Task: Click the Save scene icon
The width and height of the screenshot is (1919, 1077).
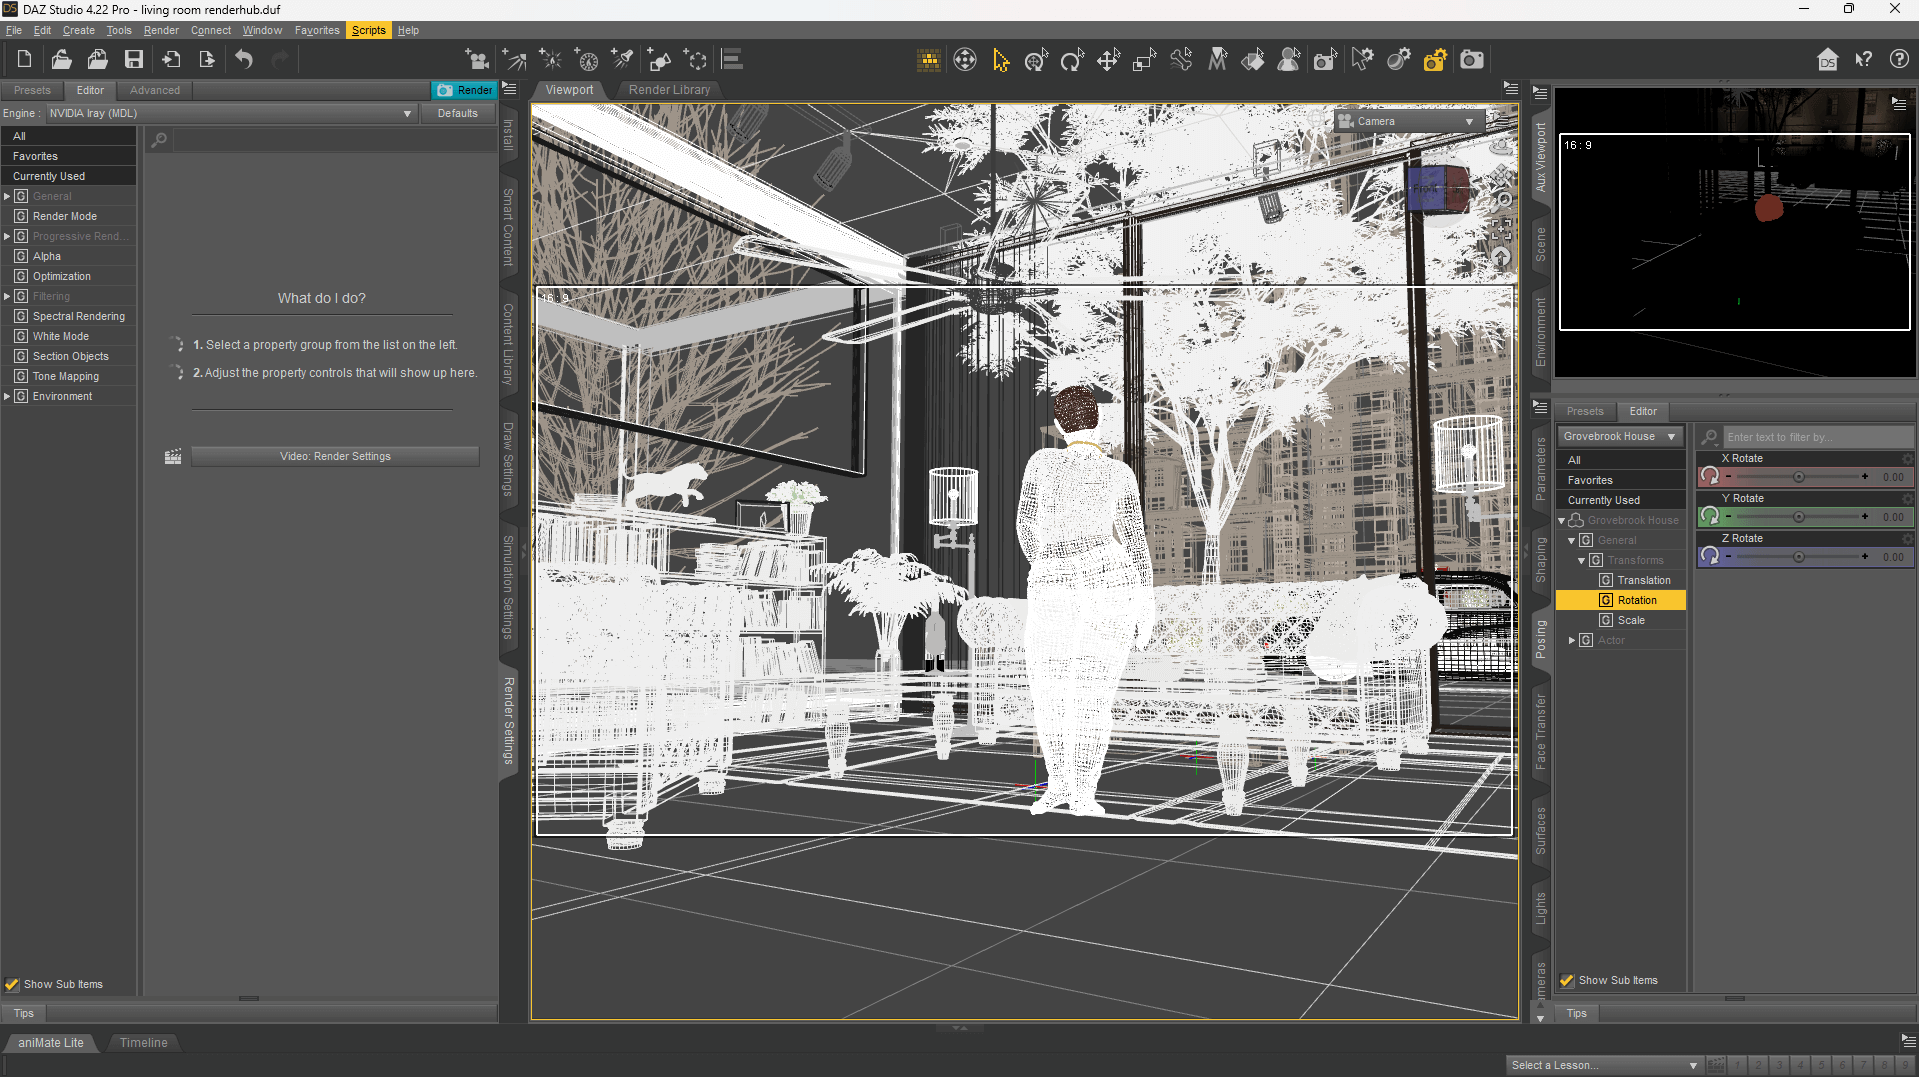Action: click(x=133, y=60)
